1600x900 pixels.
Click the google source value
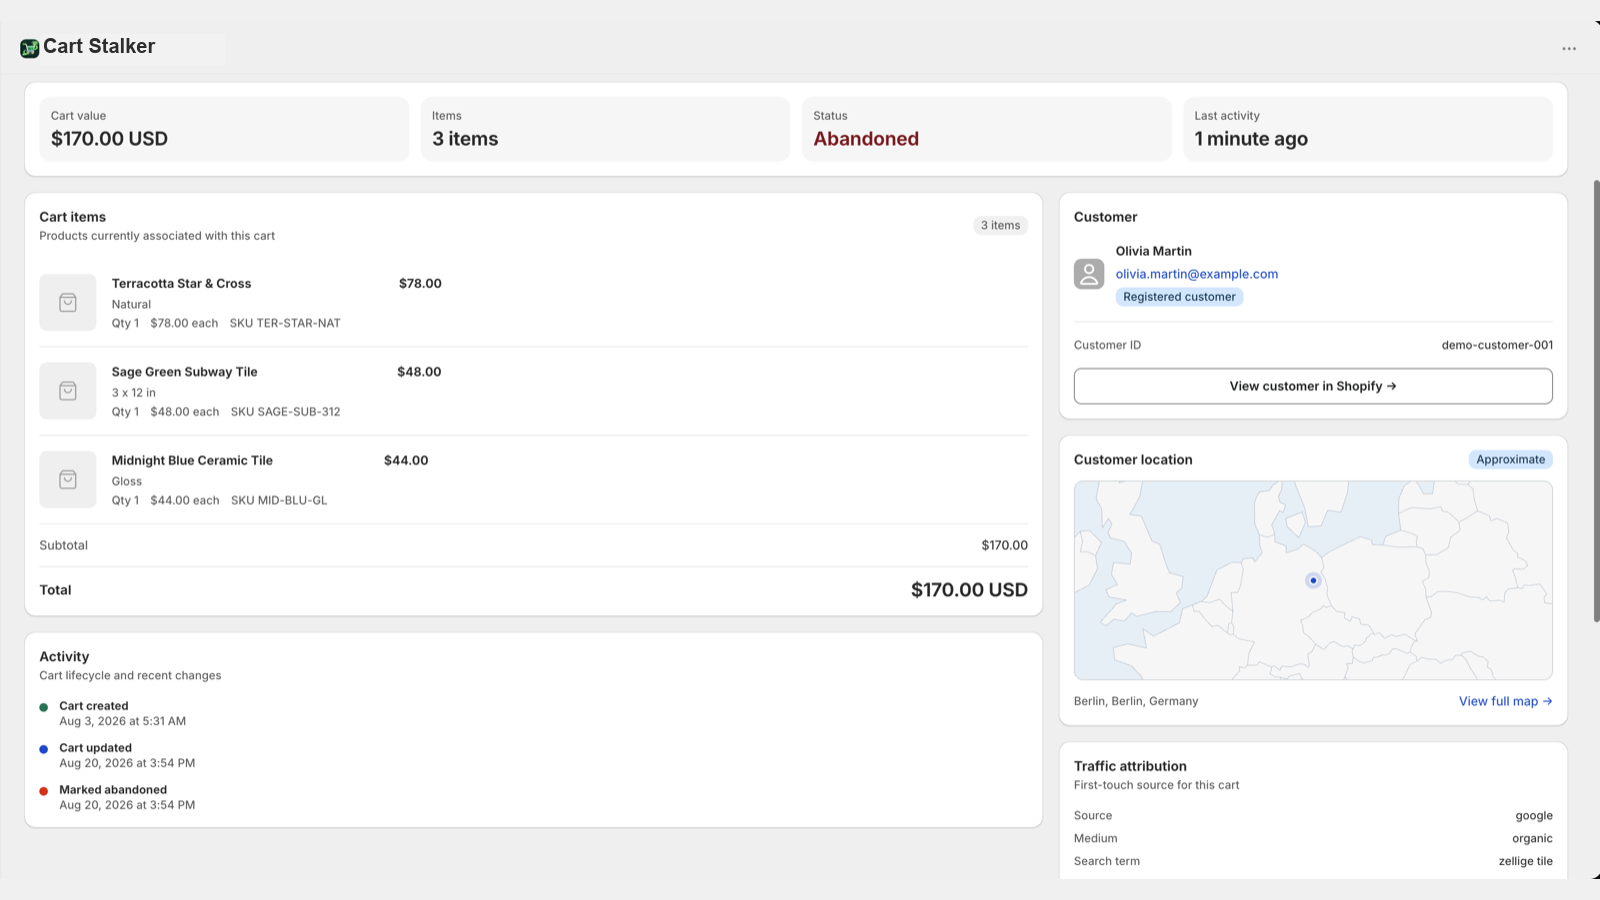[1534, 816]
